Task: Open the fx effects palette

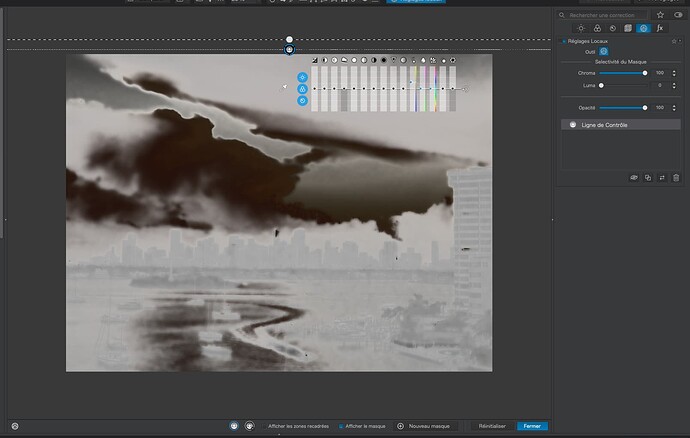Action: [660, 28]
